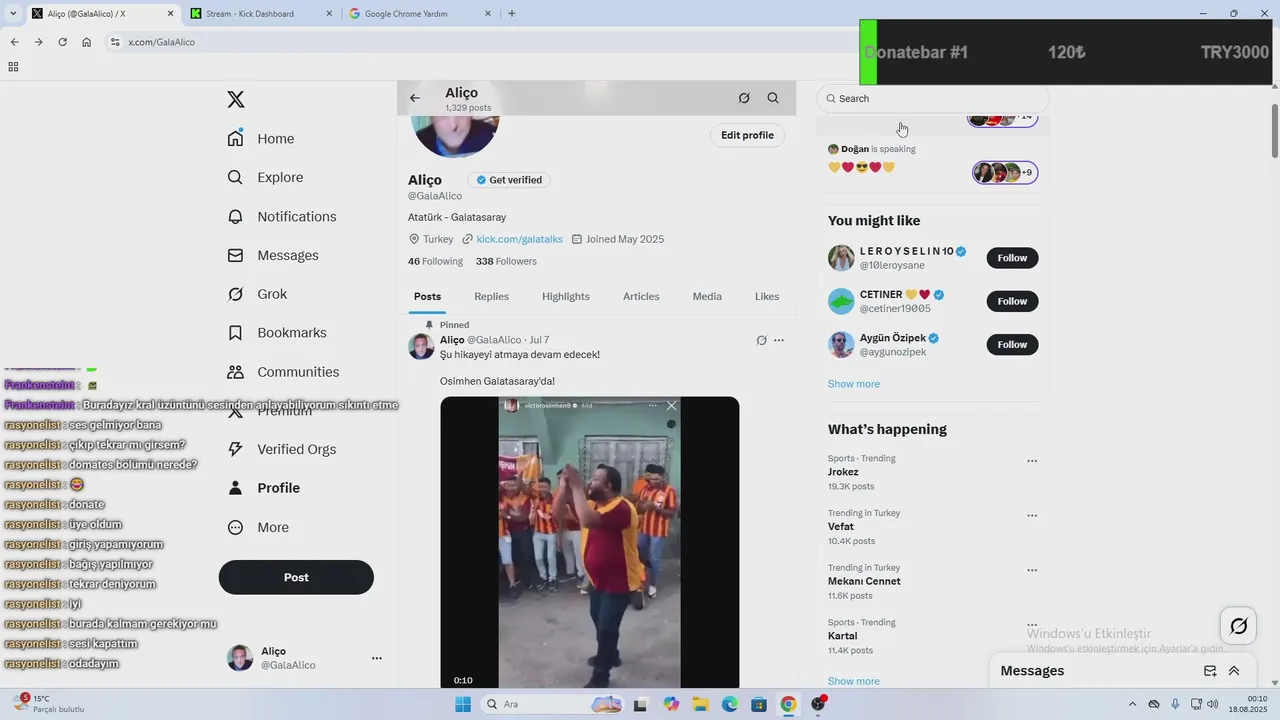Viewport: 1280px width, 720px height.
Task: Click the floating Grok button
Action: (1238, 626)
